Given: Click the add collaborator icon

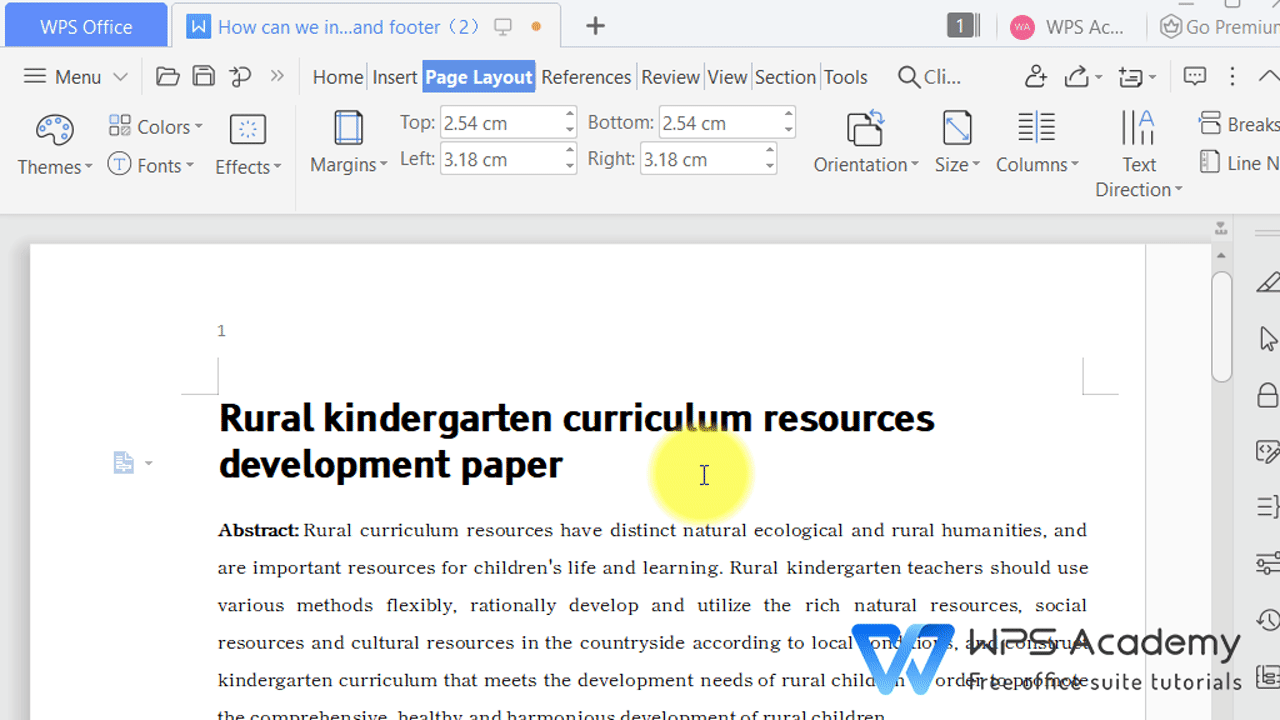Looking at the screenshot, I should tap(1035, 76).
